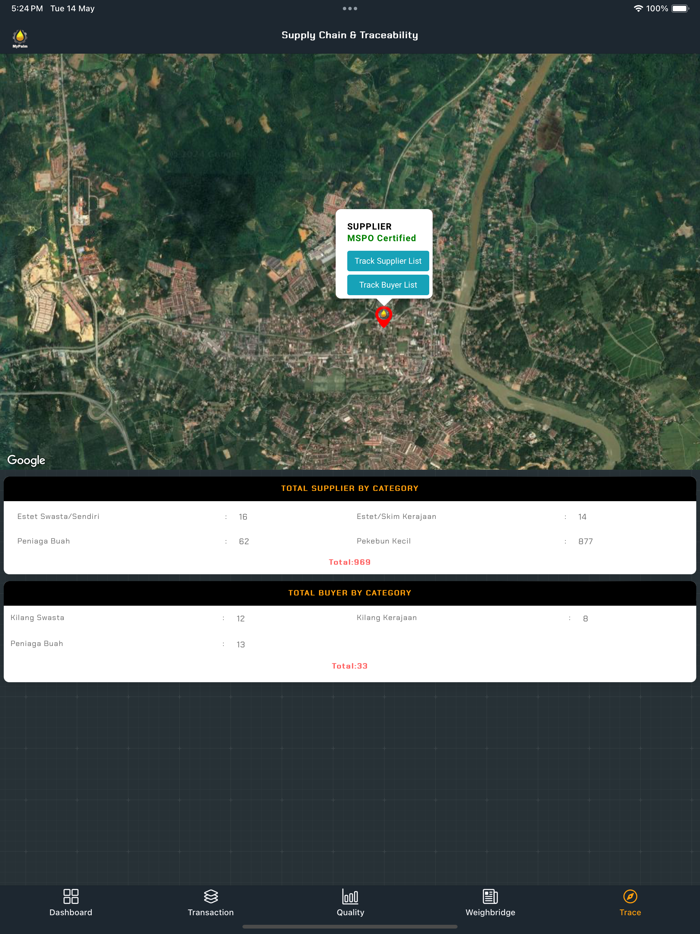Click Track Buyer List button
700x934 pixels.
pyautogui.click(x=388, y=285)
